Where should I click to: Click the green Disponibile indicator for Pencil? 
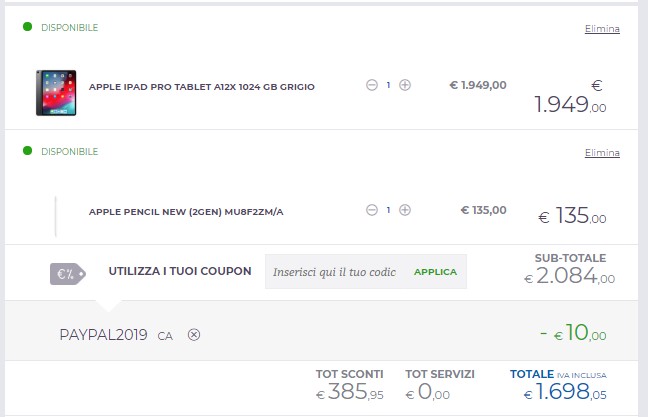tap(28, 151)
